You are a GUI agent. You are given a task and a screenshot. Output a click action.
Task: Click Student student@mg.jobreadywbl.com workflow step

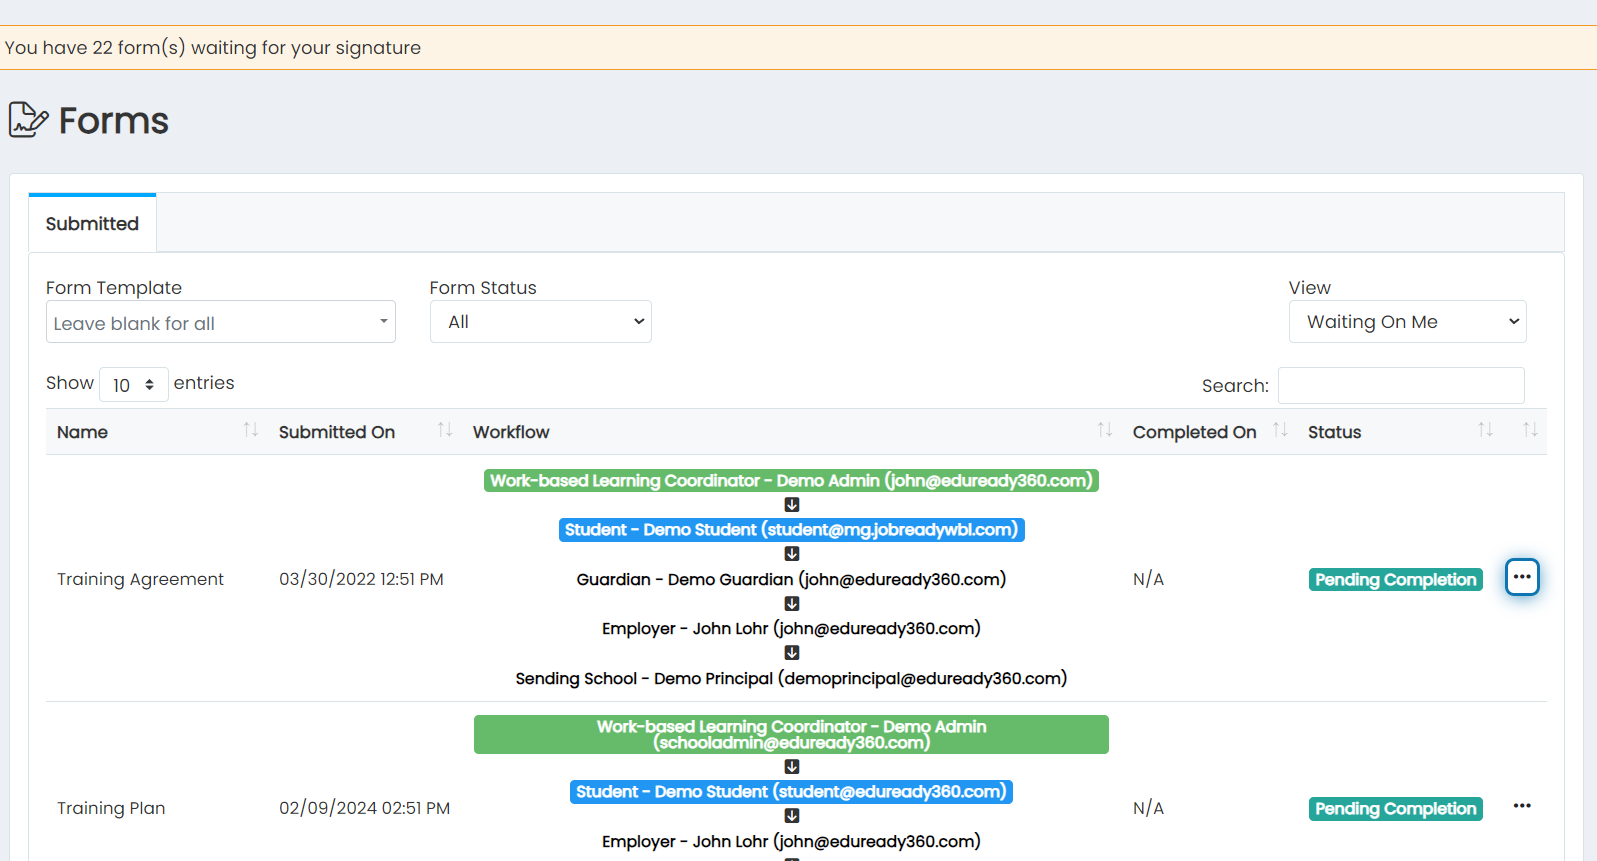pyautogui.click(x=791, y=530)
